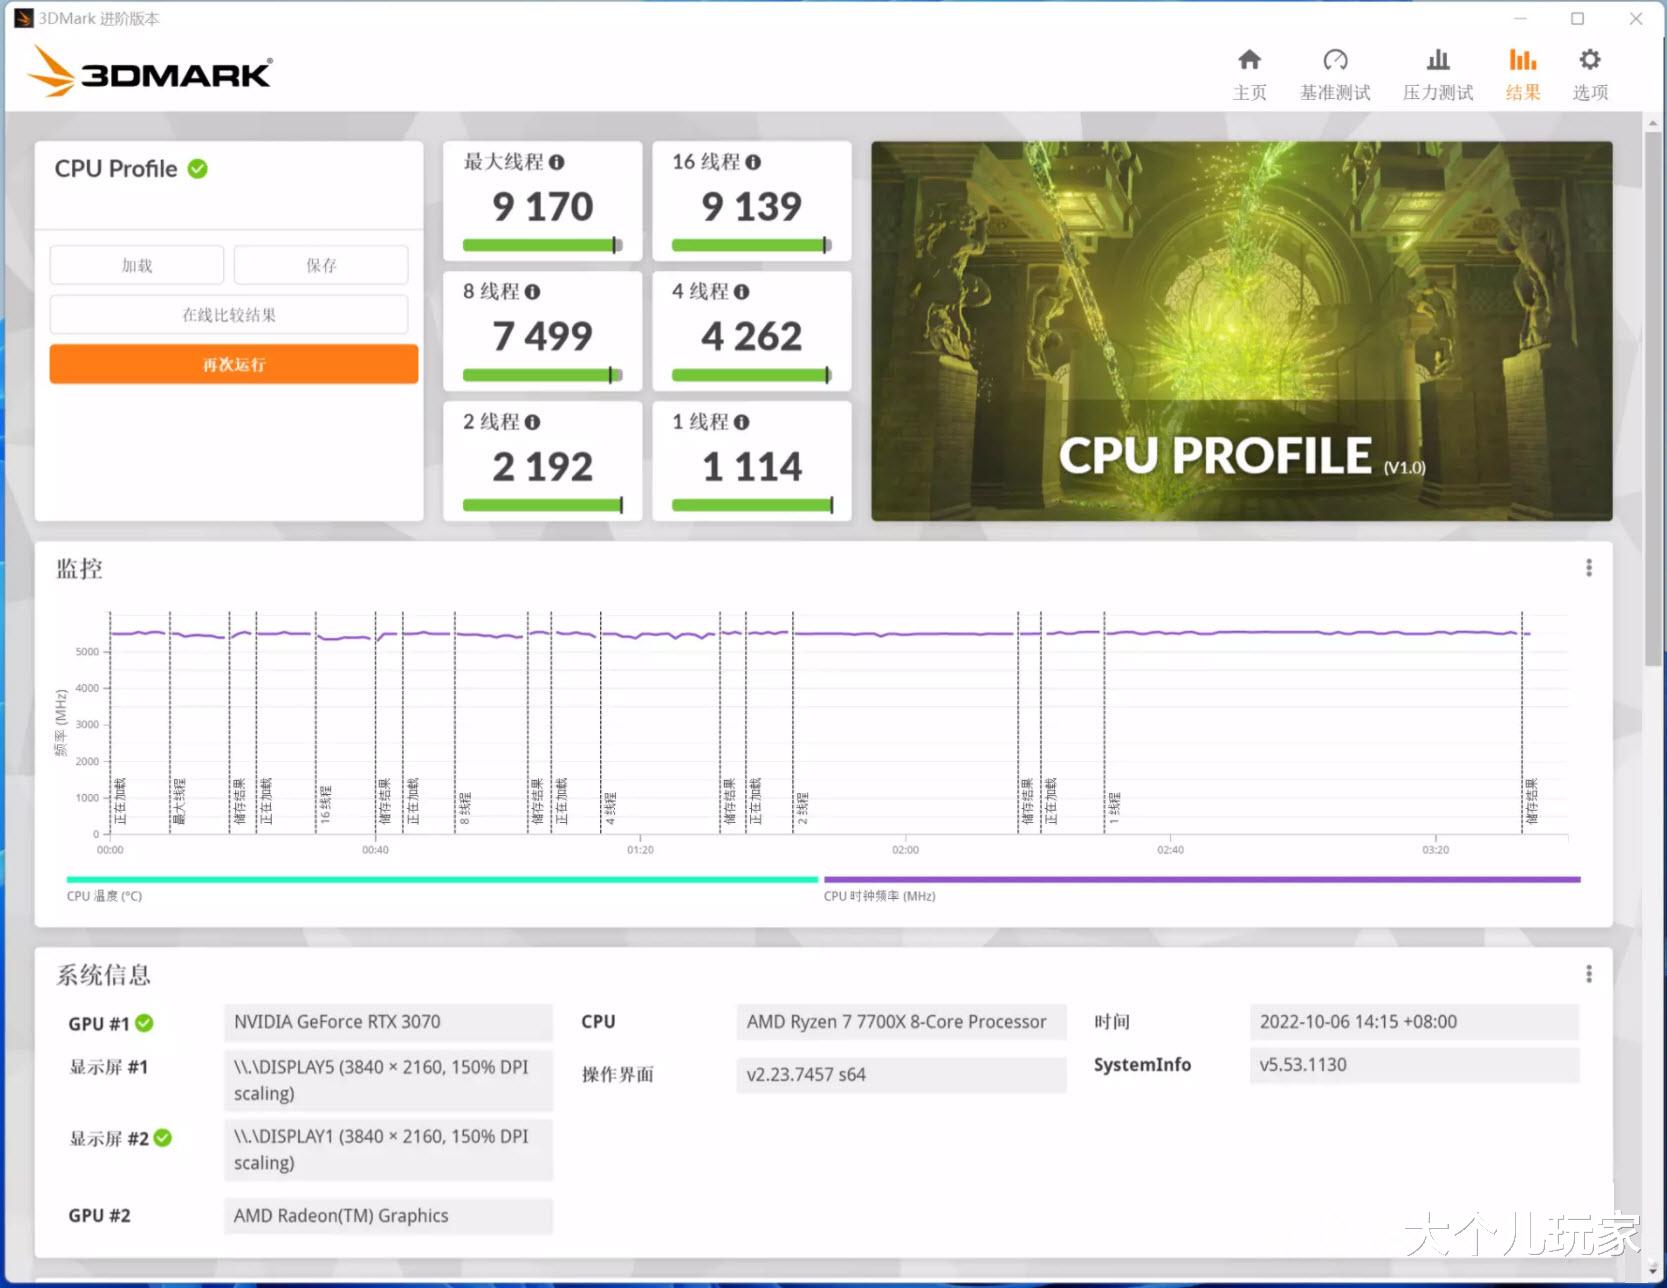Click the info icon beside 1 线程 score

(741, 422)
